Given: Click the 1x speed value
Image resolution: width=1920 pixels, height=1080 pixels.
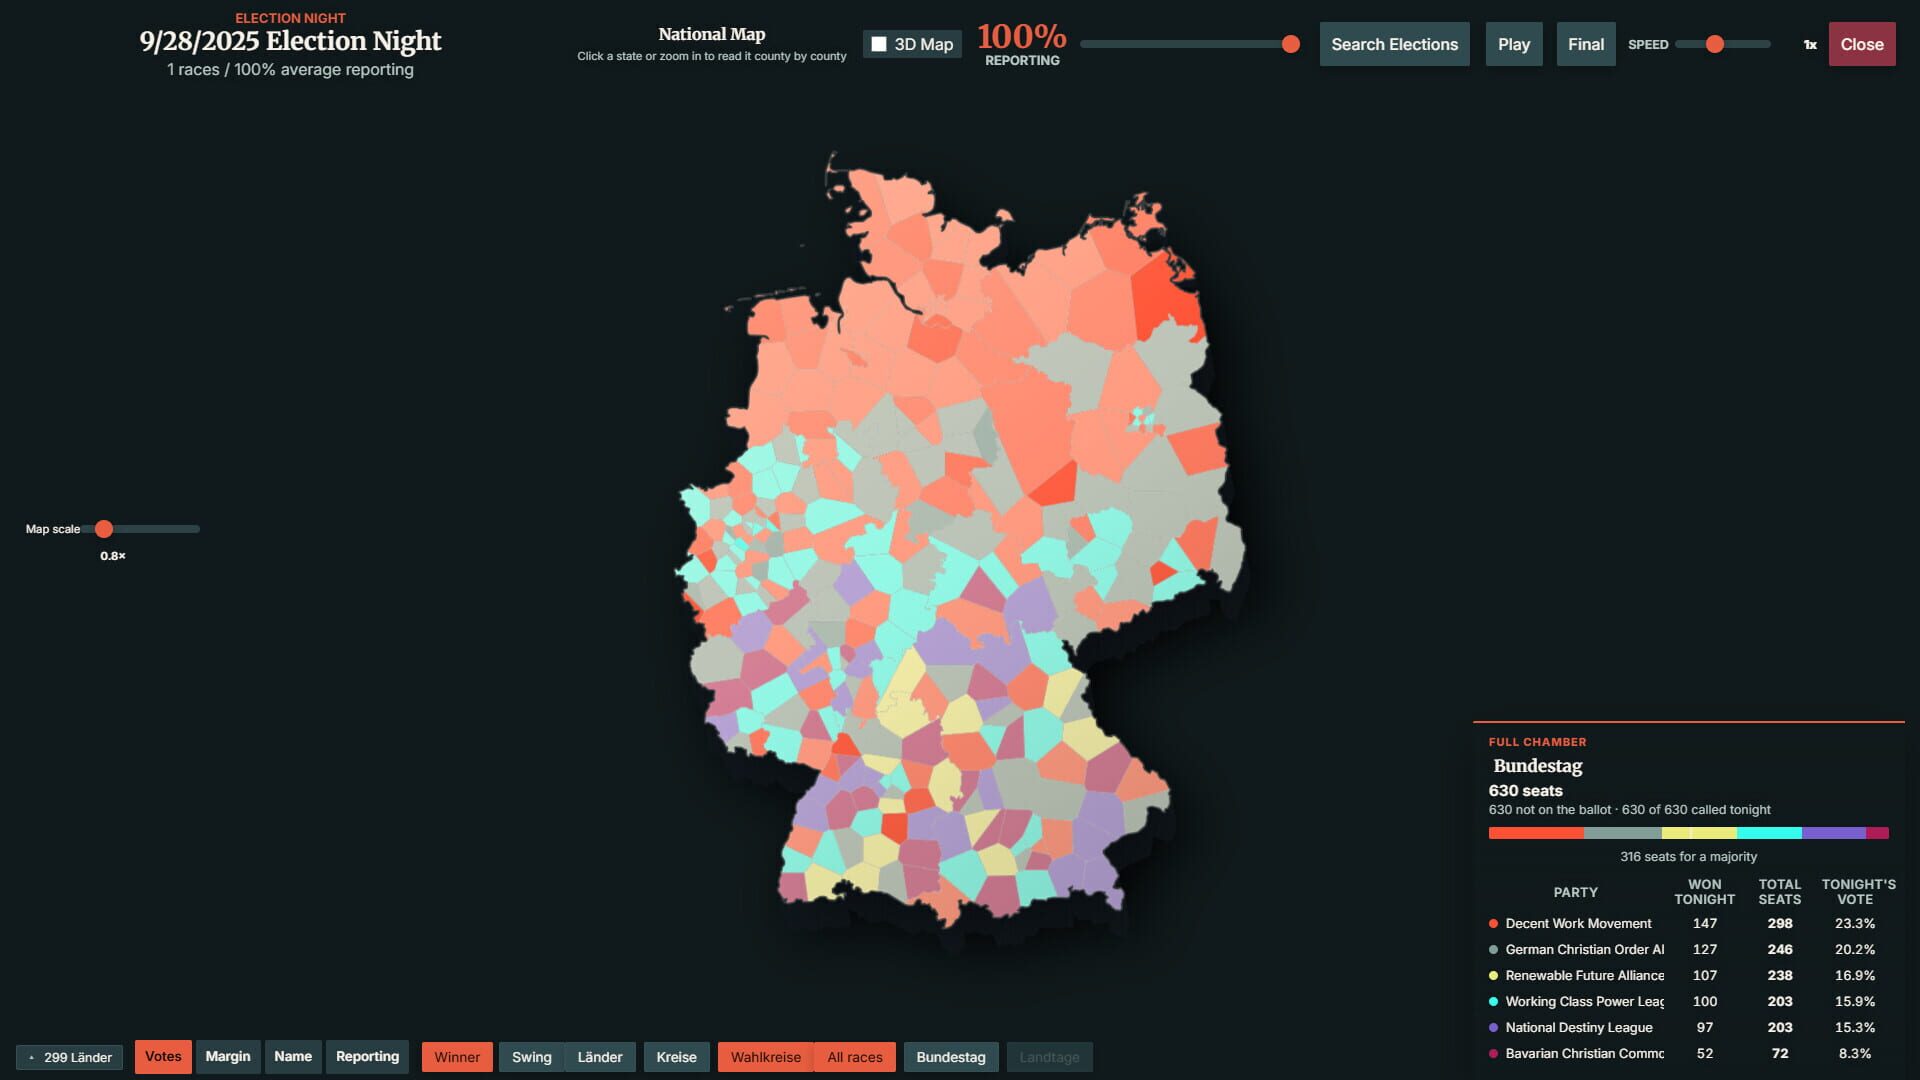Looking at the screenshot, I should [1810, 45].
